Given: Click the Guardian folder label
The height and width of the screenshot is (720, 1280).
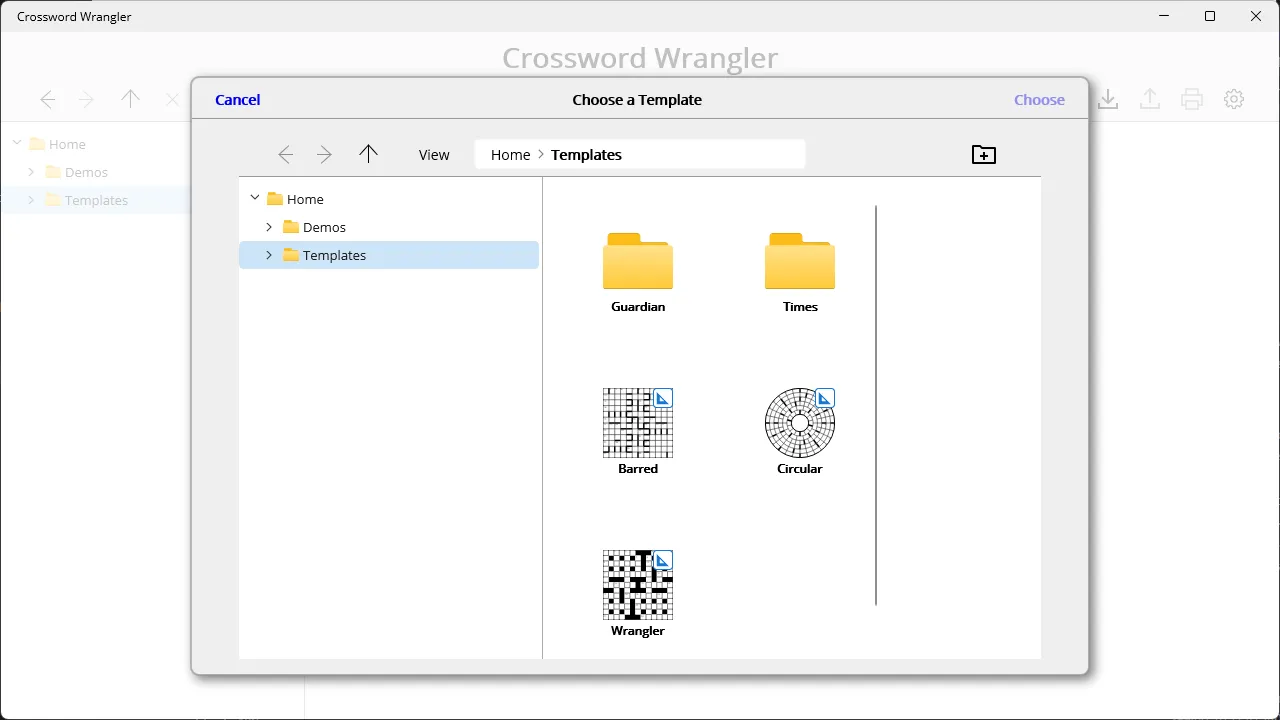Looking at the screenshot, I should point(638,307).
